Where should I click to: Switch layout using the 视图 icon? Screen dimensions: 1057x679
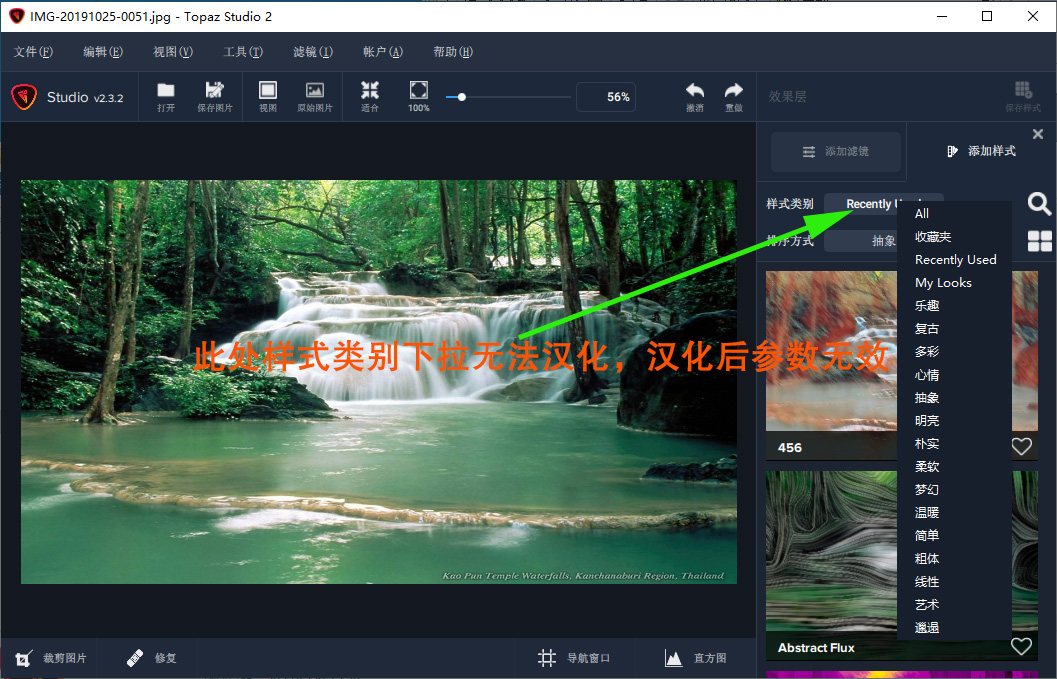(268, 96)
